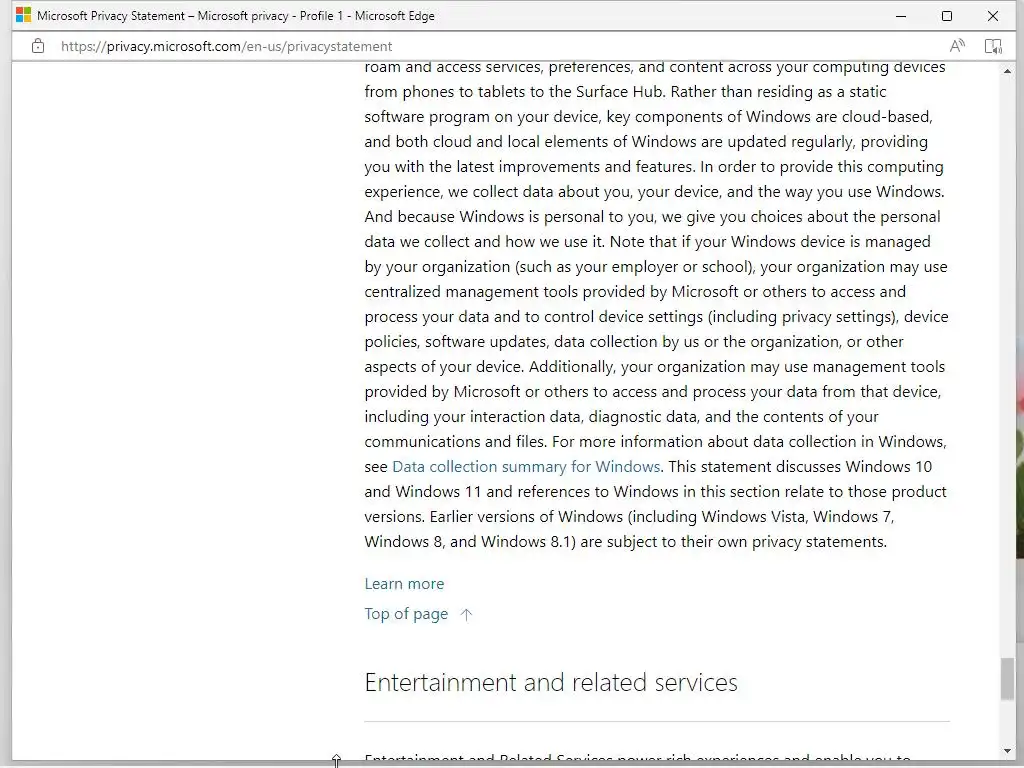Minimize the Edge window
The width and height of the screenshot is (1024, 768).
point(901,16)
